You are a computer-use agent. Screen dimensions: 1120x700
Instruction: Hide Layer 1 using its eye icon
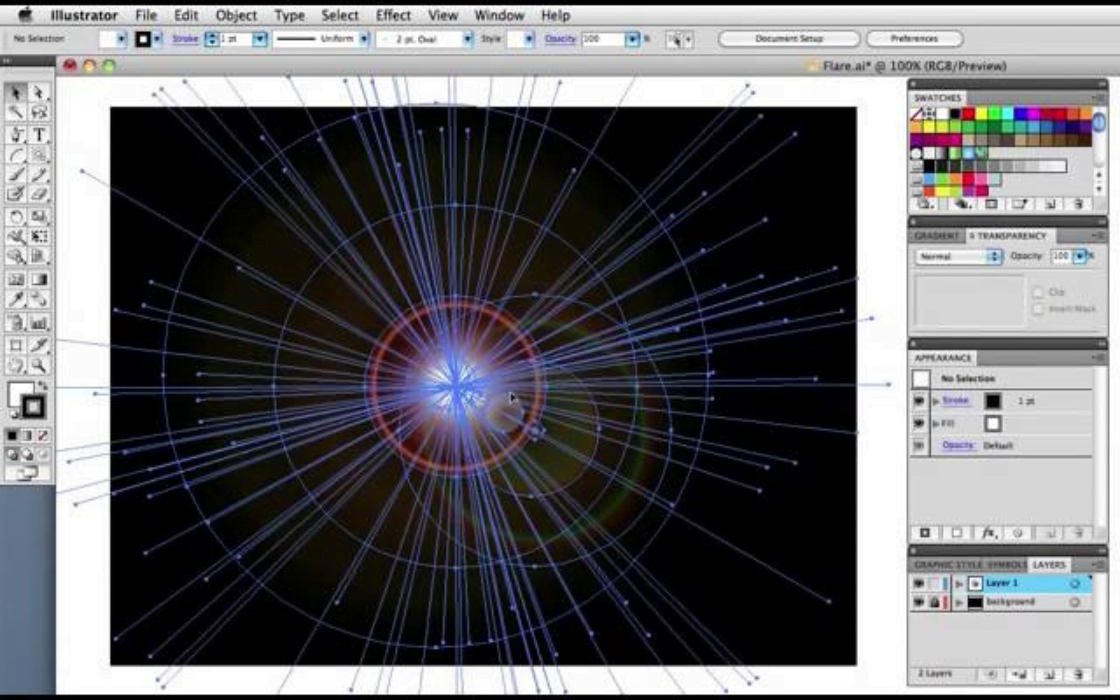918,583
